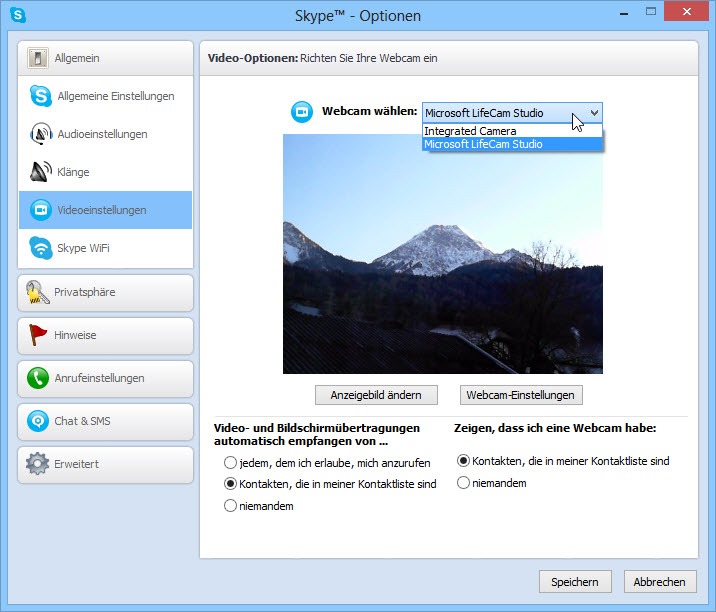The height and width of the screenshot is (612, 716).
Task: Open the Erweitert settings section
Action: 105,464
